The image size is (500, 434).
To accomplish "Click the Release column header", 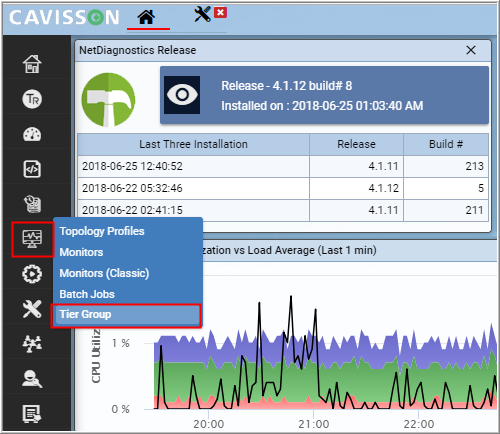I will (356, 144).
